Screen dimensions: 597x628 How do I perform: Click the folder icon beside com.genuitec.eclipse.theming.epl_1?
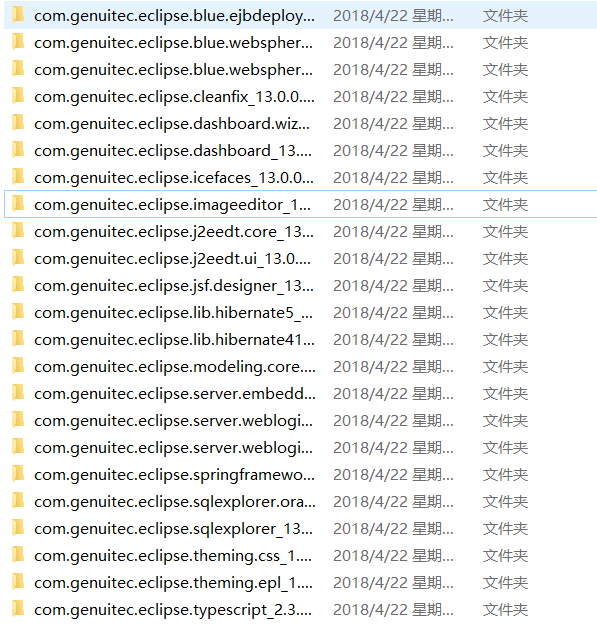[x=18, y=582]
